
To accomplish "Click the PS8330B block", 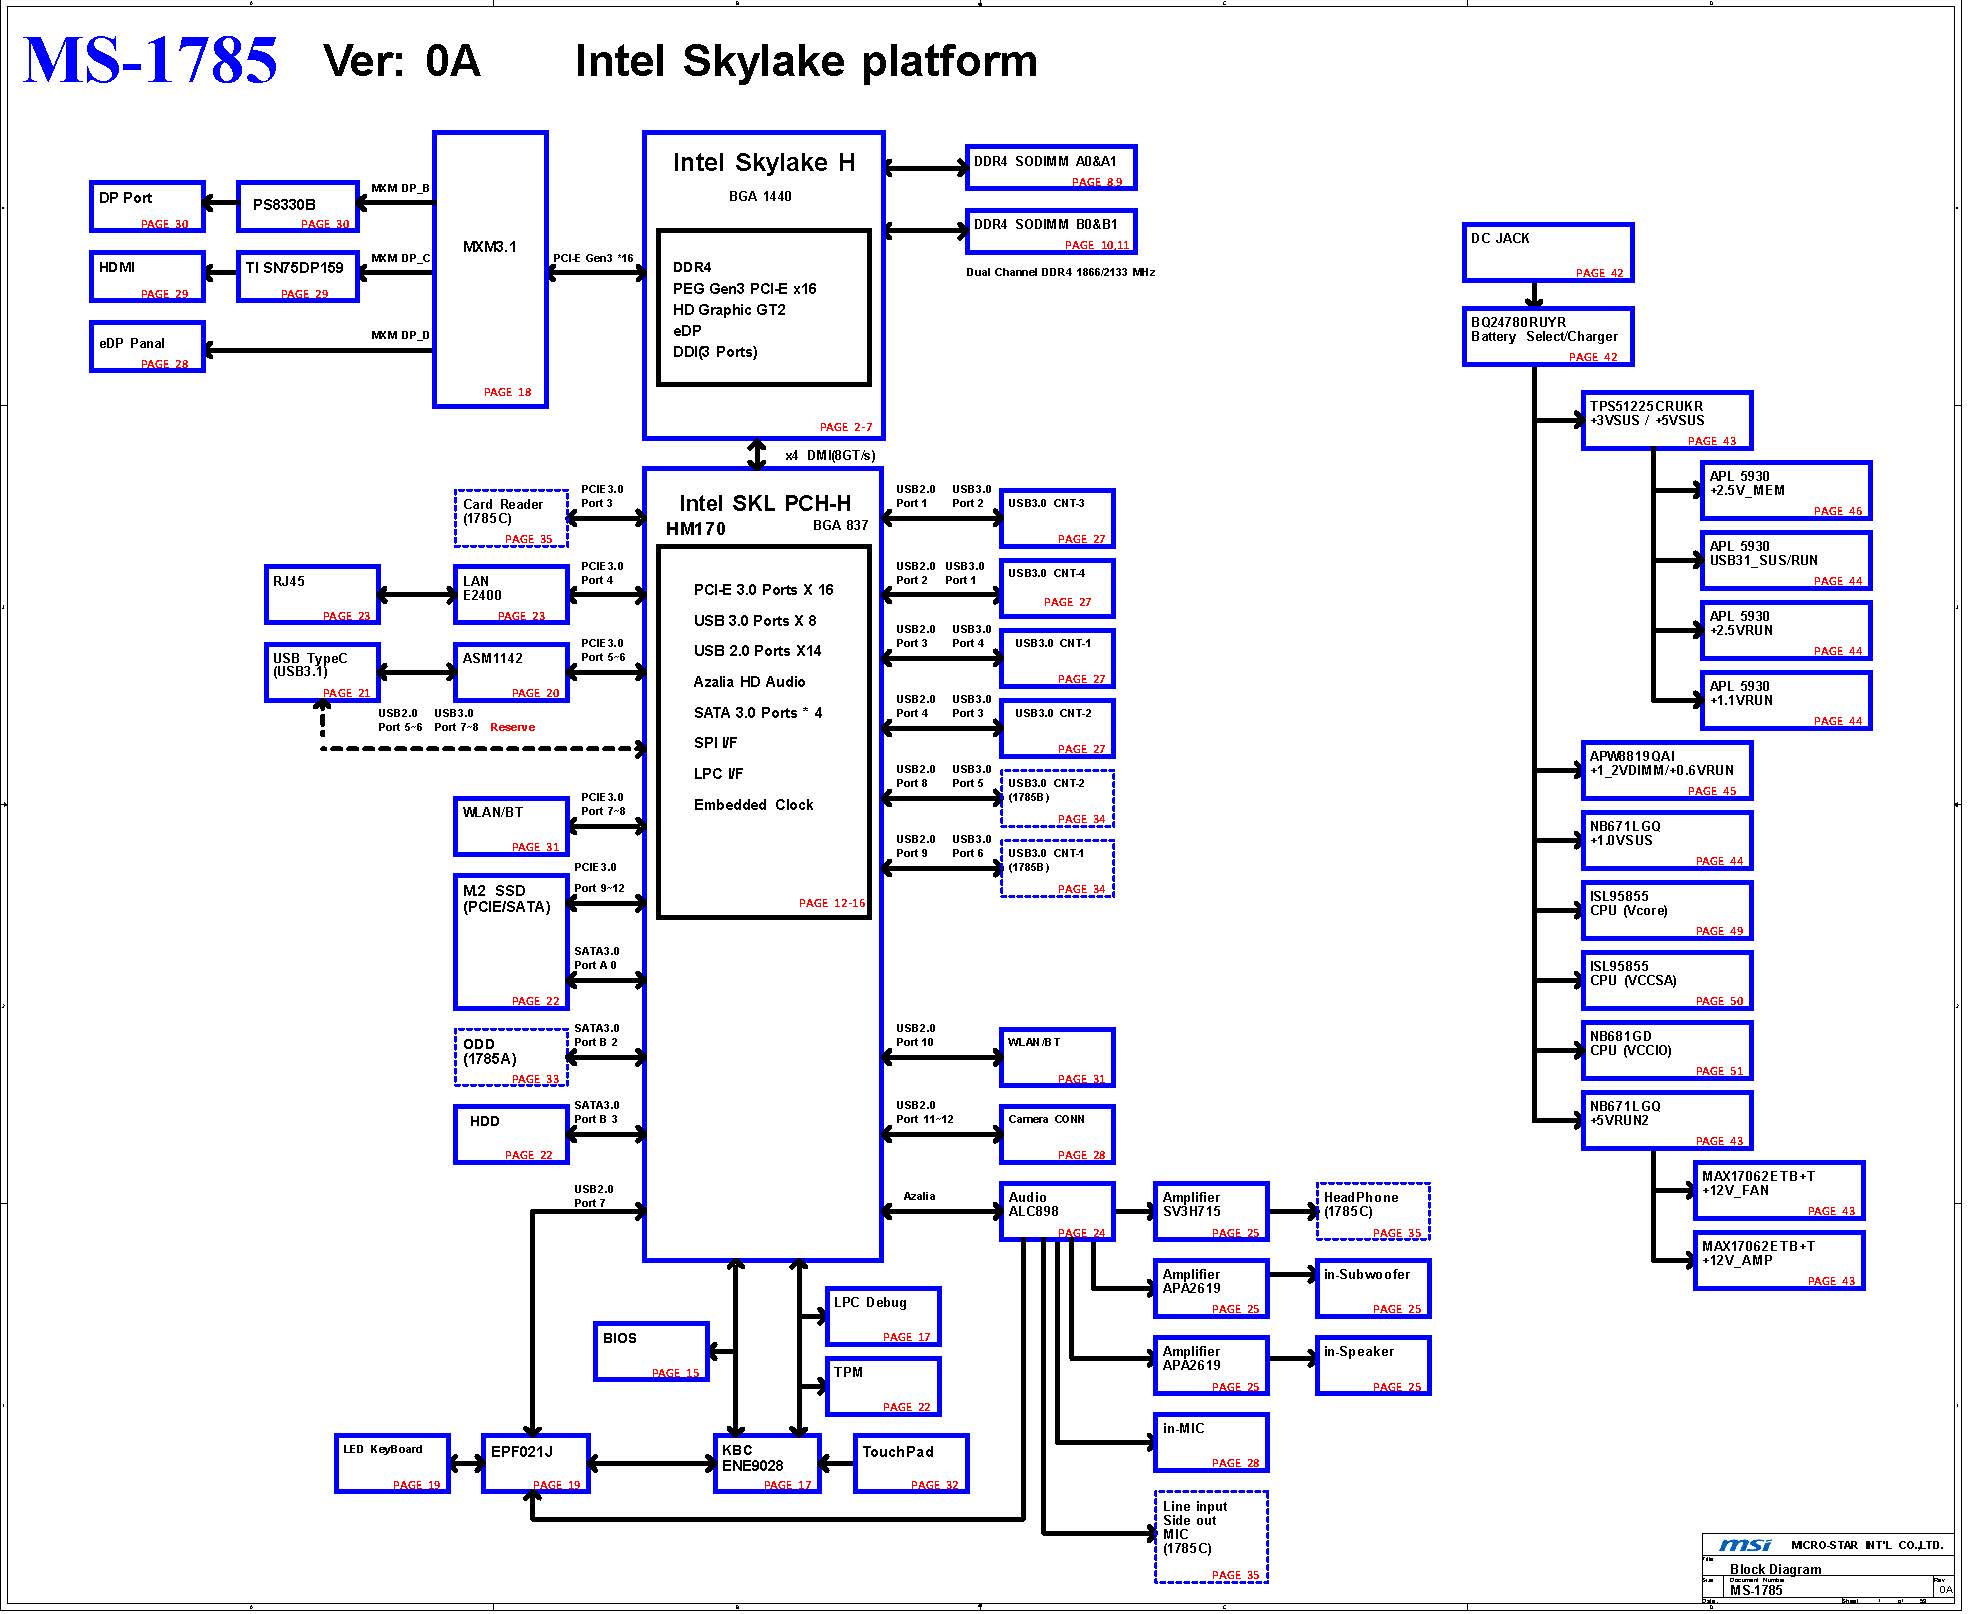I will click(297, 207).
